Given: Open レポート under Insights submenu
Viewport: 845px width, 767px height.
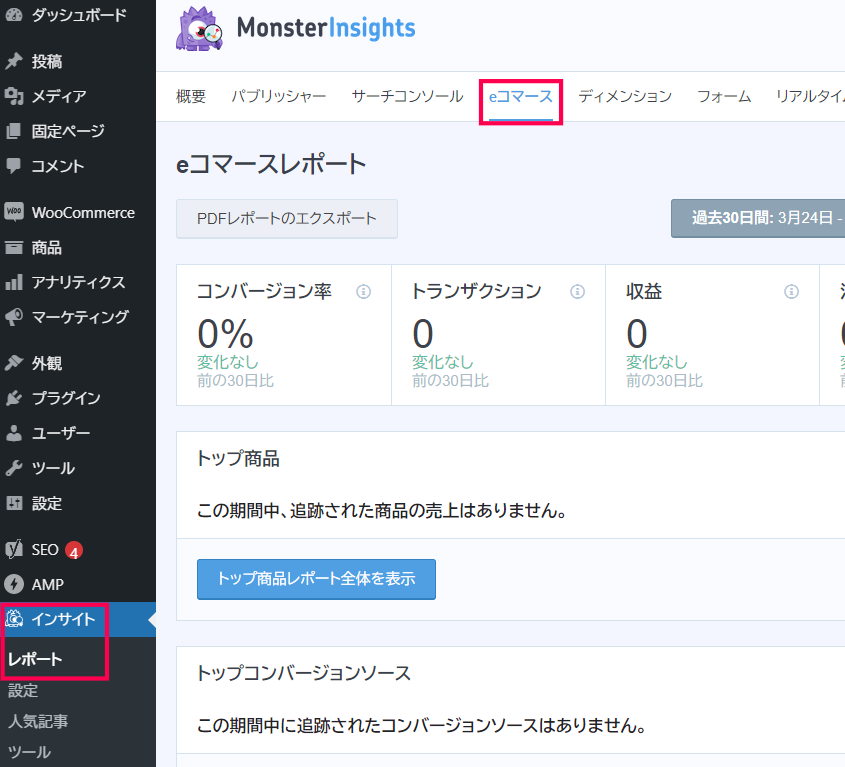Looking at the screenshot, I should pyautogui.click(x=35, y=659).
